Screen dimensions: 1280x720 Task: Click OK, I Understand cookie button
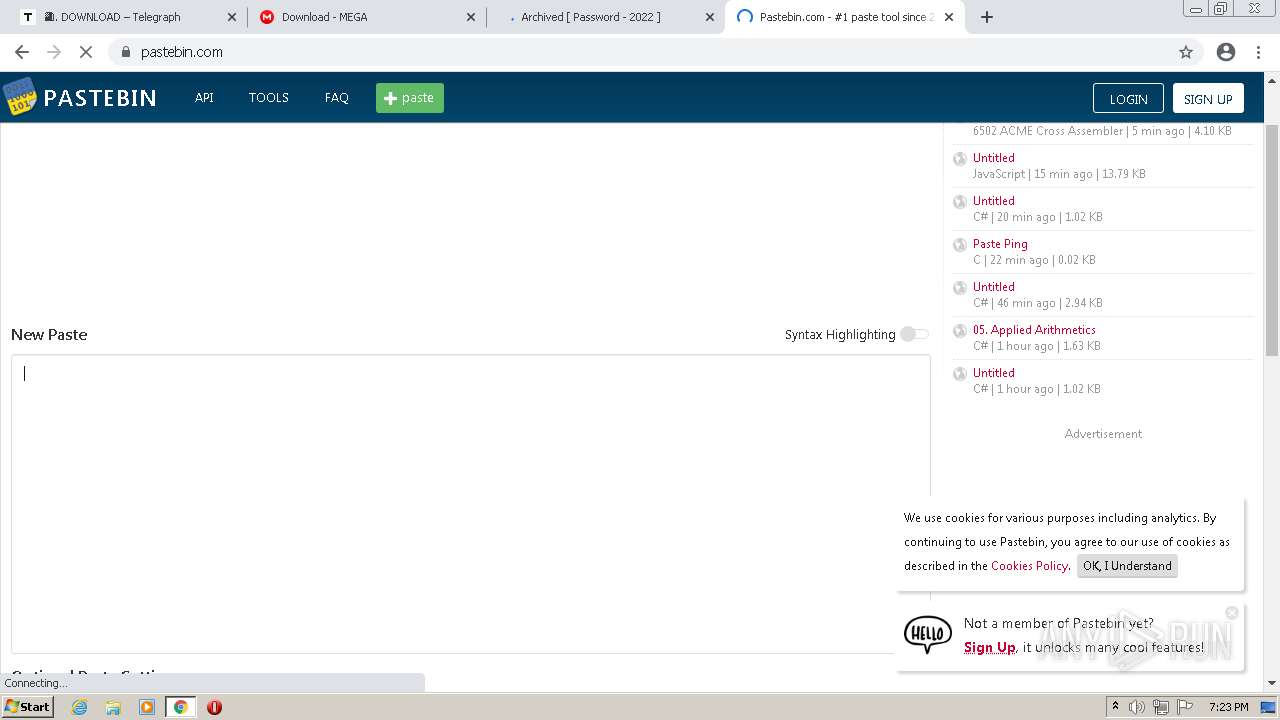click(1127, 566)
